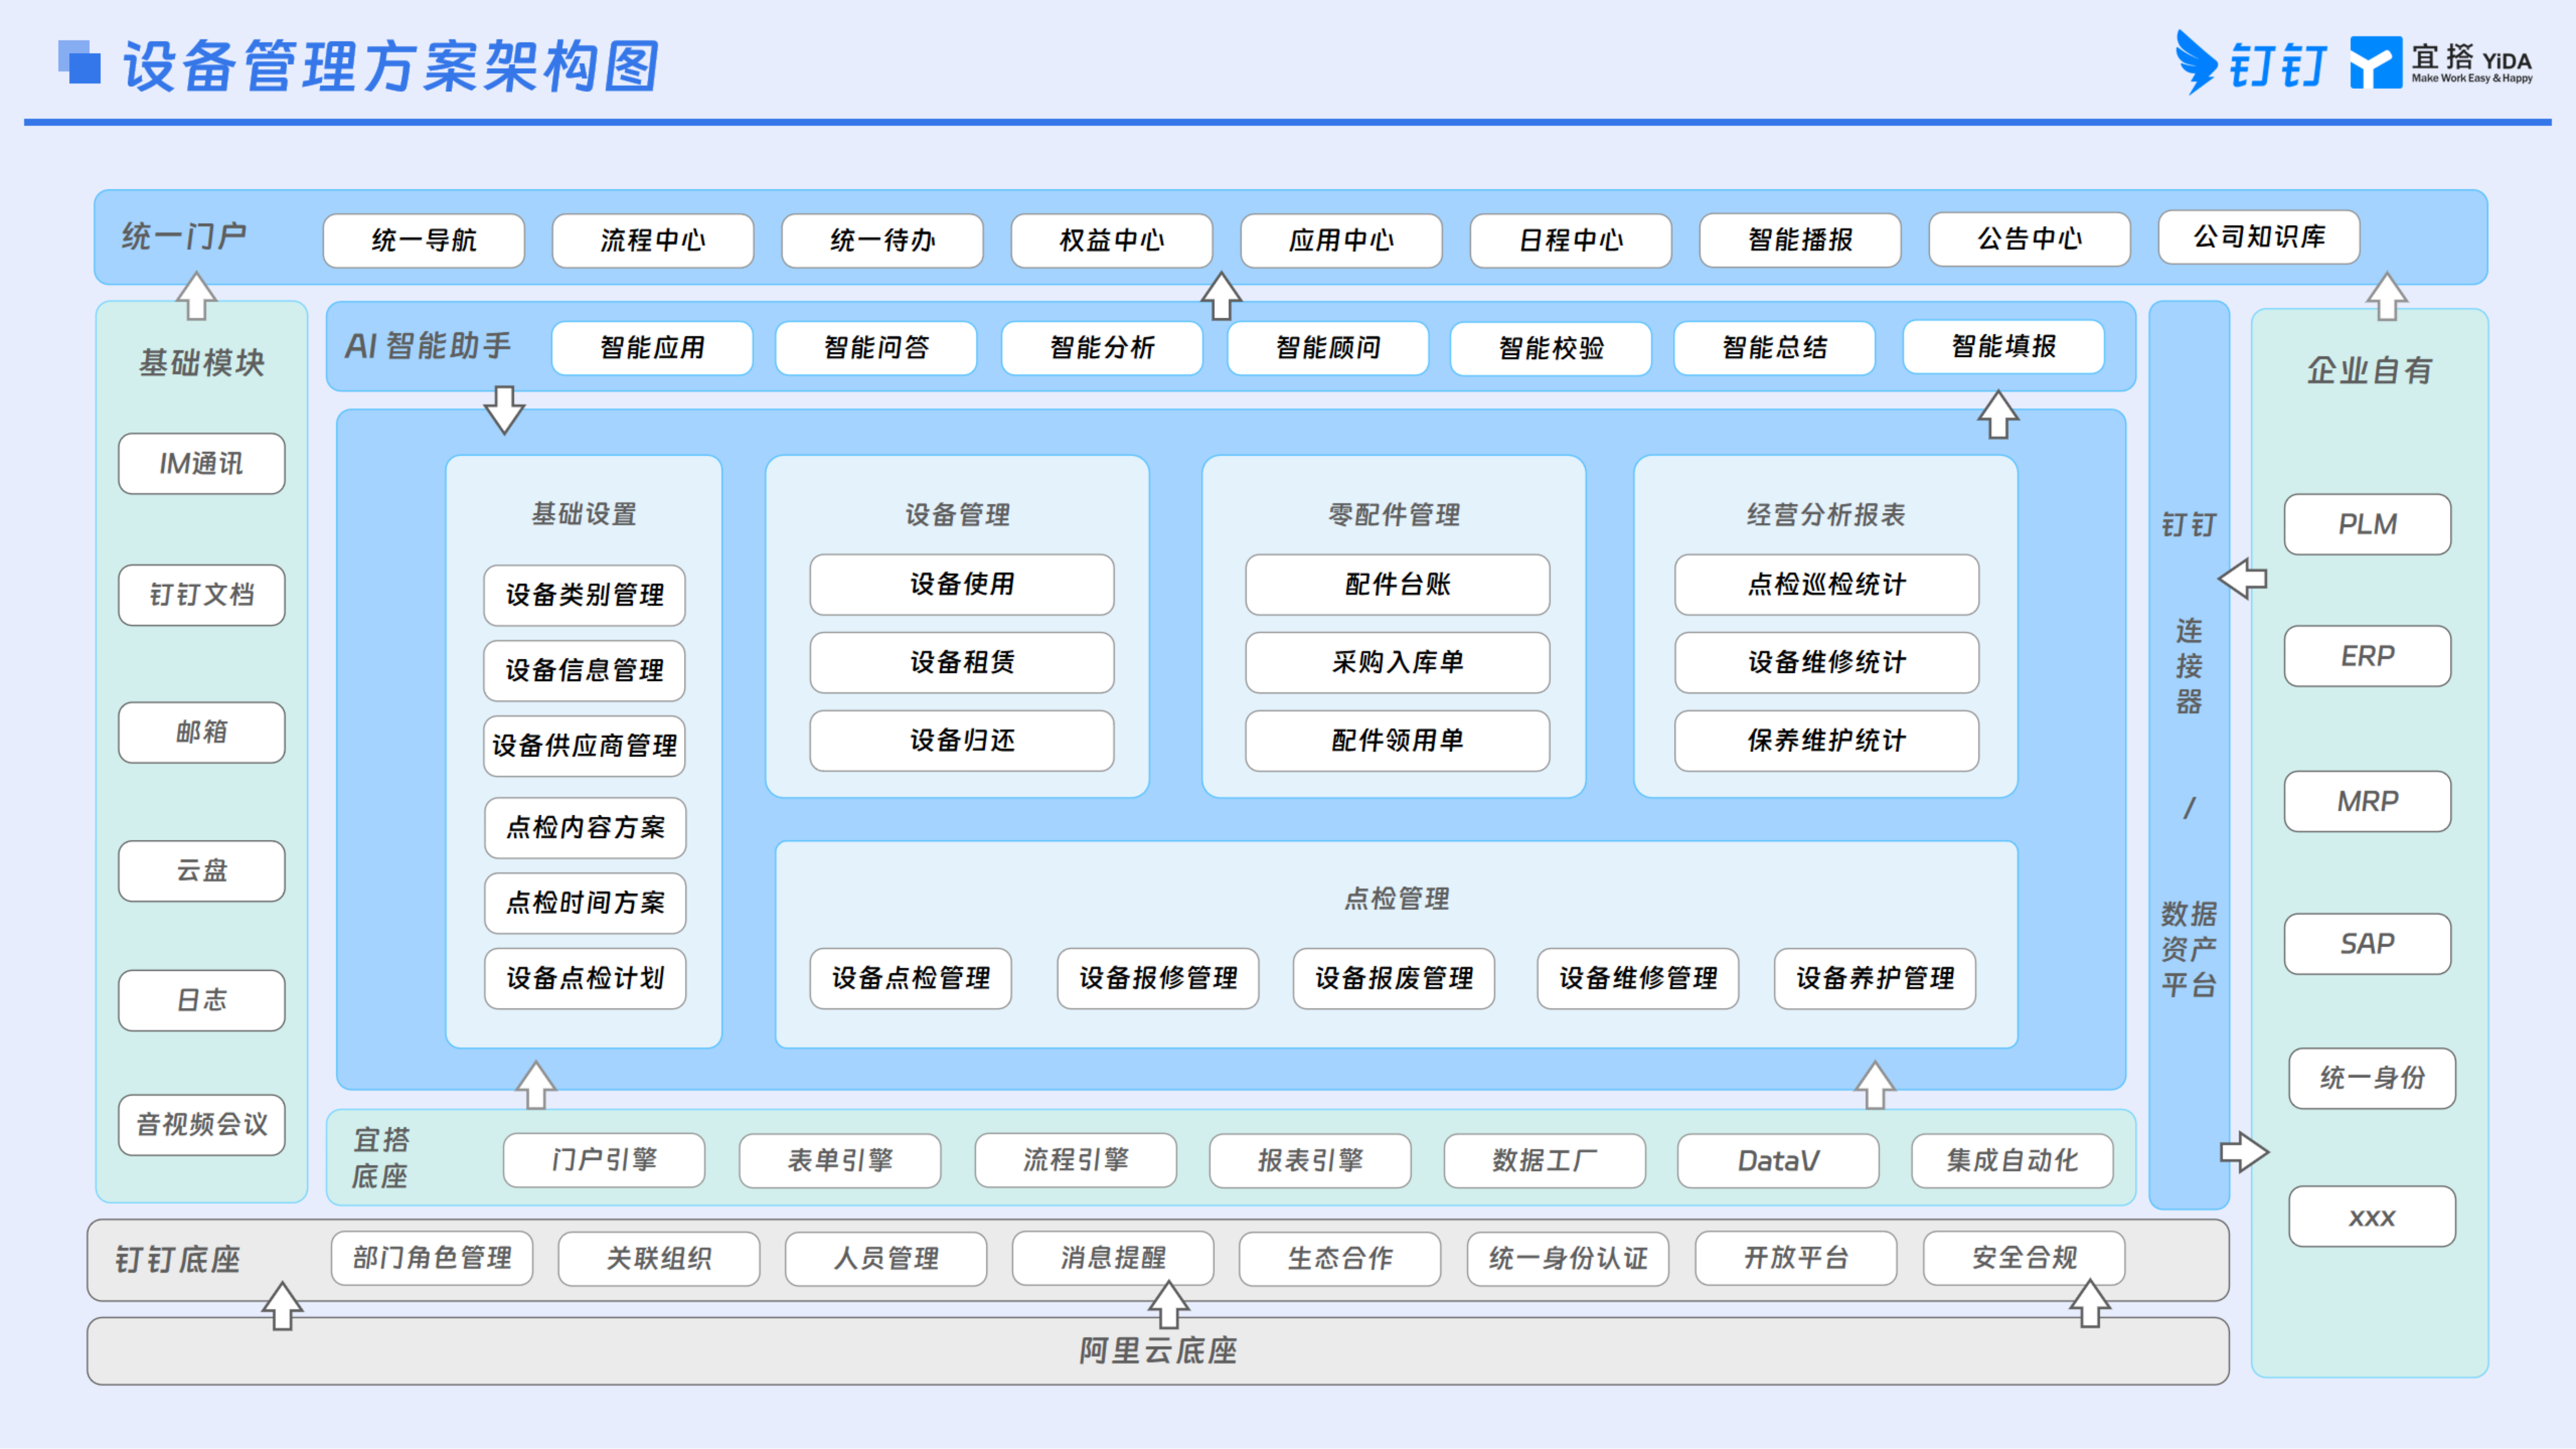2576x1449 pixels.
Task: Select the PLM enterprise system box
Action: click(2368, 524)
